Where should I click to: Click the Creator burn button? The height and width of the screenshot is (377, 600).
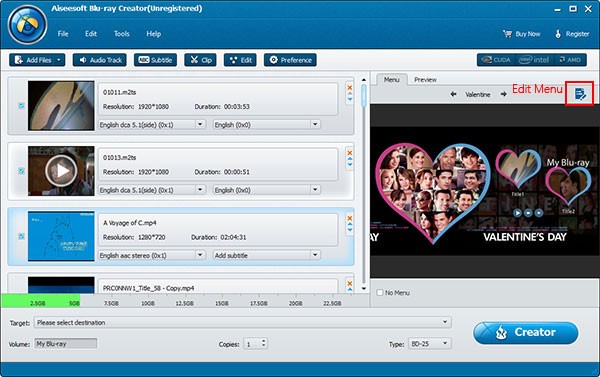pyautogui.click(x=526, y=333)
